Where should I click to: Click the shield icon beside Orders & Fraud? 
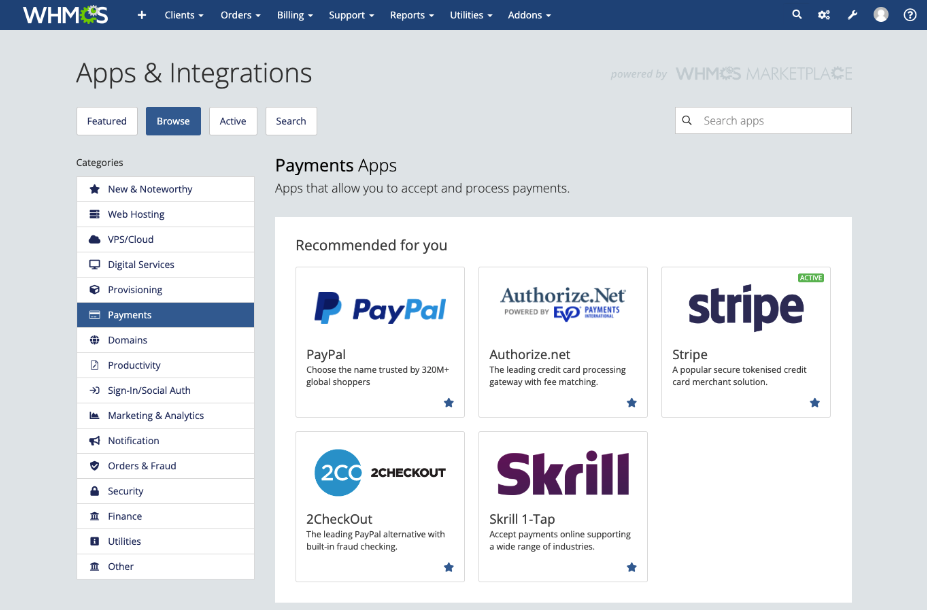click(x=94, y=466)
